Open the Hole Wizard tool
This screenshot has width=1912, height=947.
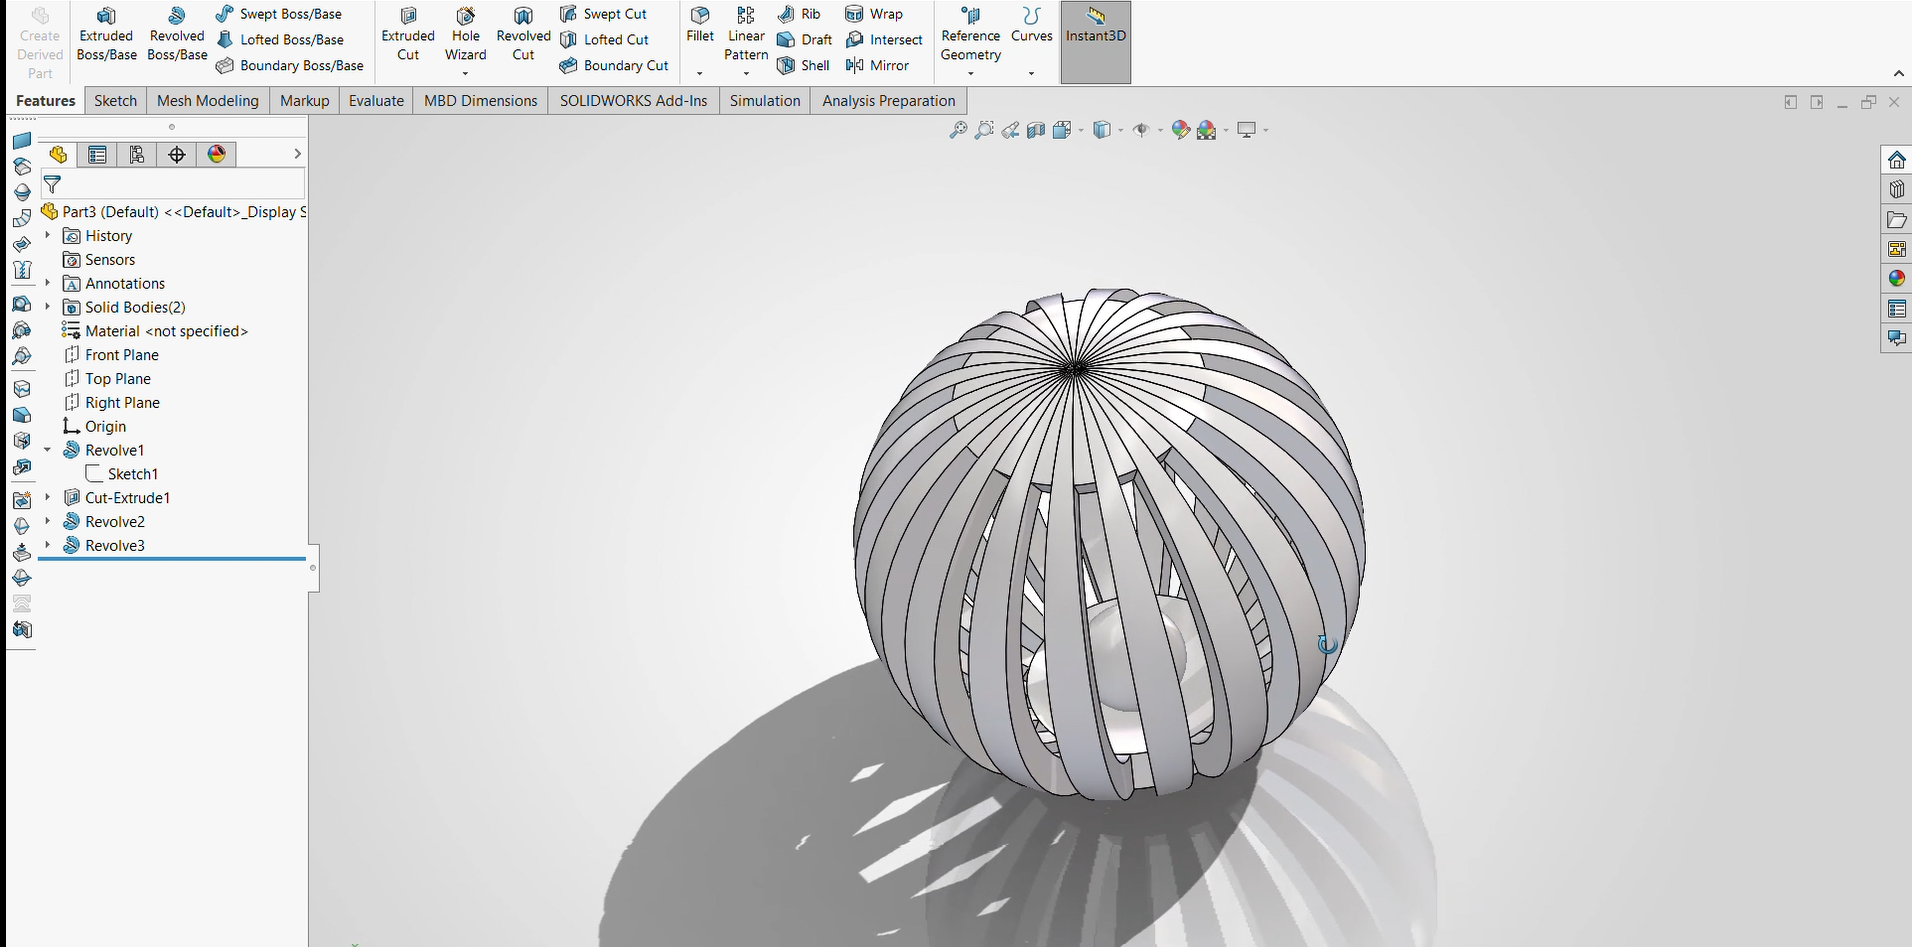pos(466,33)
